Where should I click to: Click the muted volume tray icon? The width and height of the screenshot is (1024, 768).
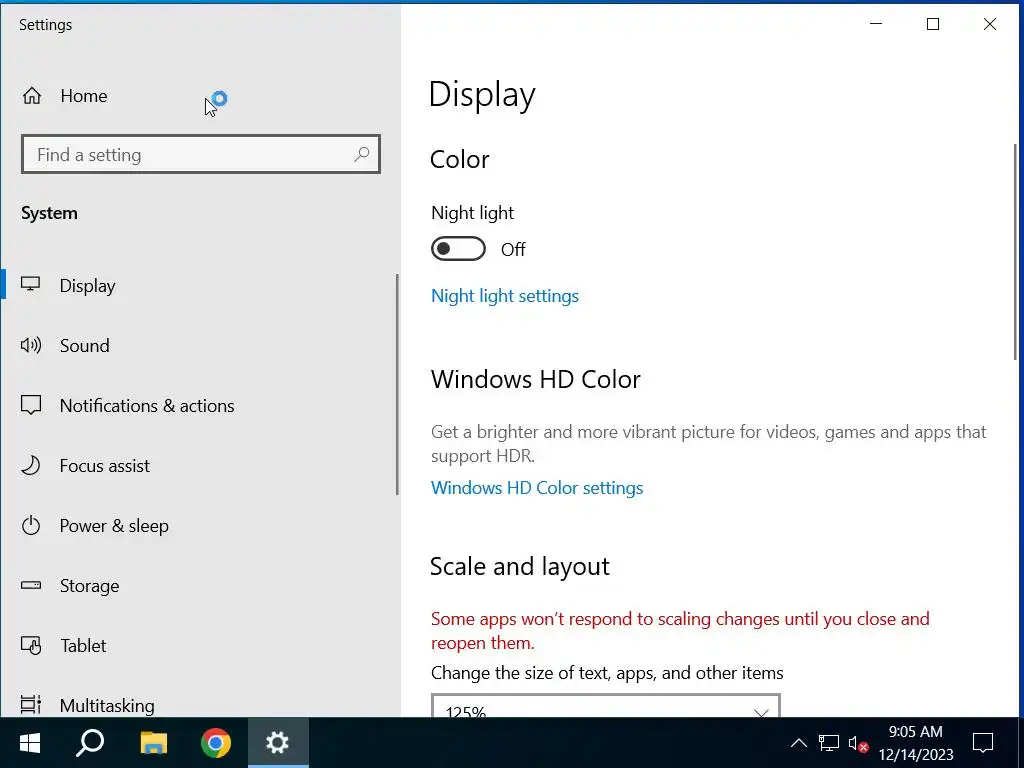coord(858,743)
